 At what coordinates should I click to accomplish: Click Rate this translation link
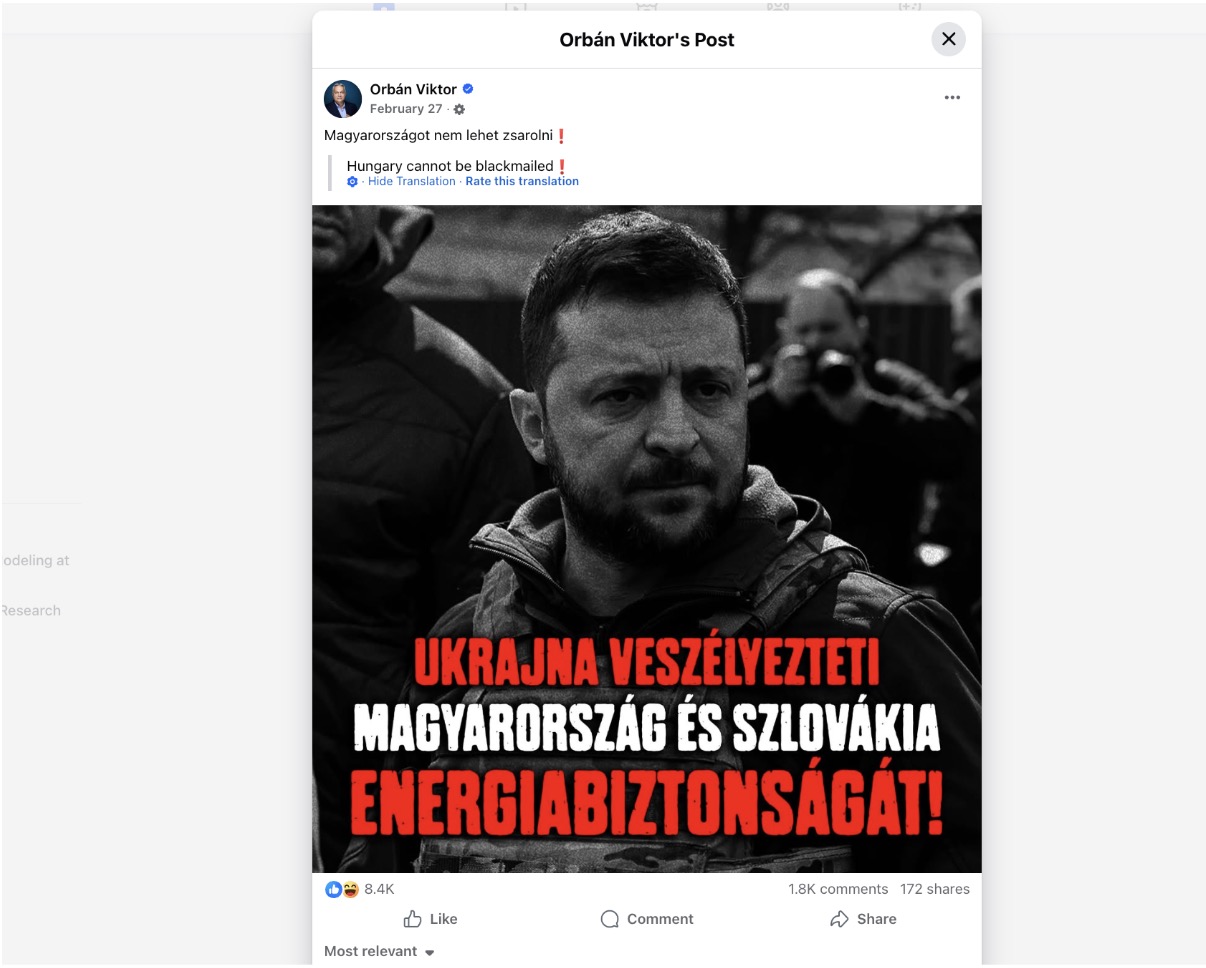tap(522, 181)
